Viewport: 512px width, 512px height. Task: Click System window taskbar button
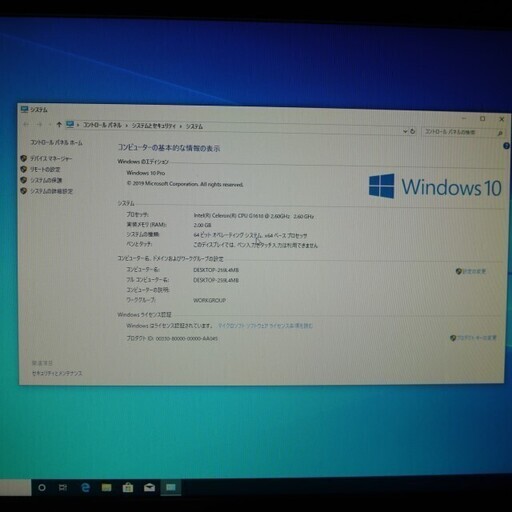coord(171,488)
